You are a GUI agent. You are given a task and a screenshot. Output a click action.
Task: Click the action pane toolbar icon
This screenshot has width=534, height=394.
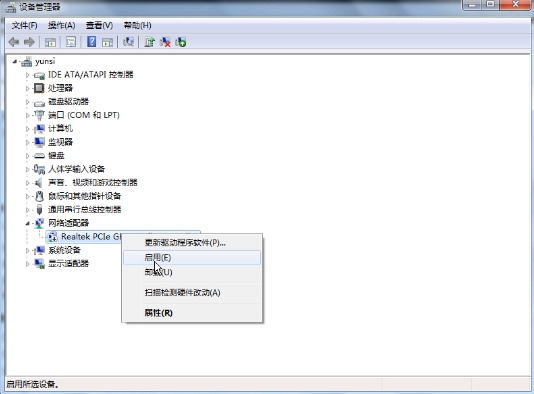107,42
